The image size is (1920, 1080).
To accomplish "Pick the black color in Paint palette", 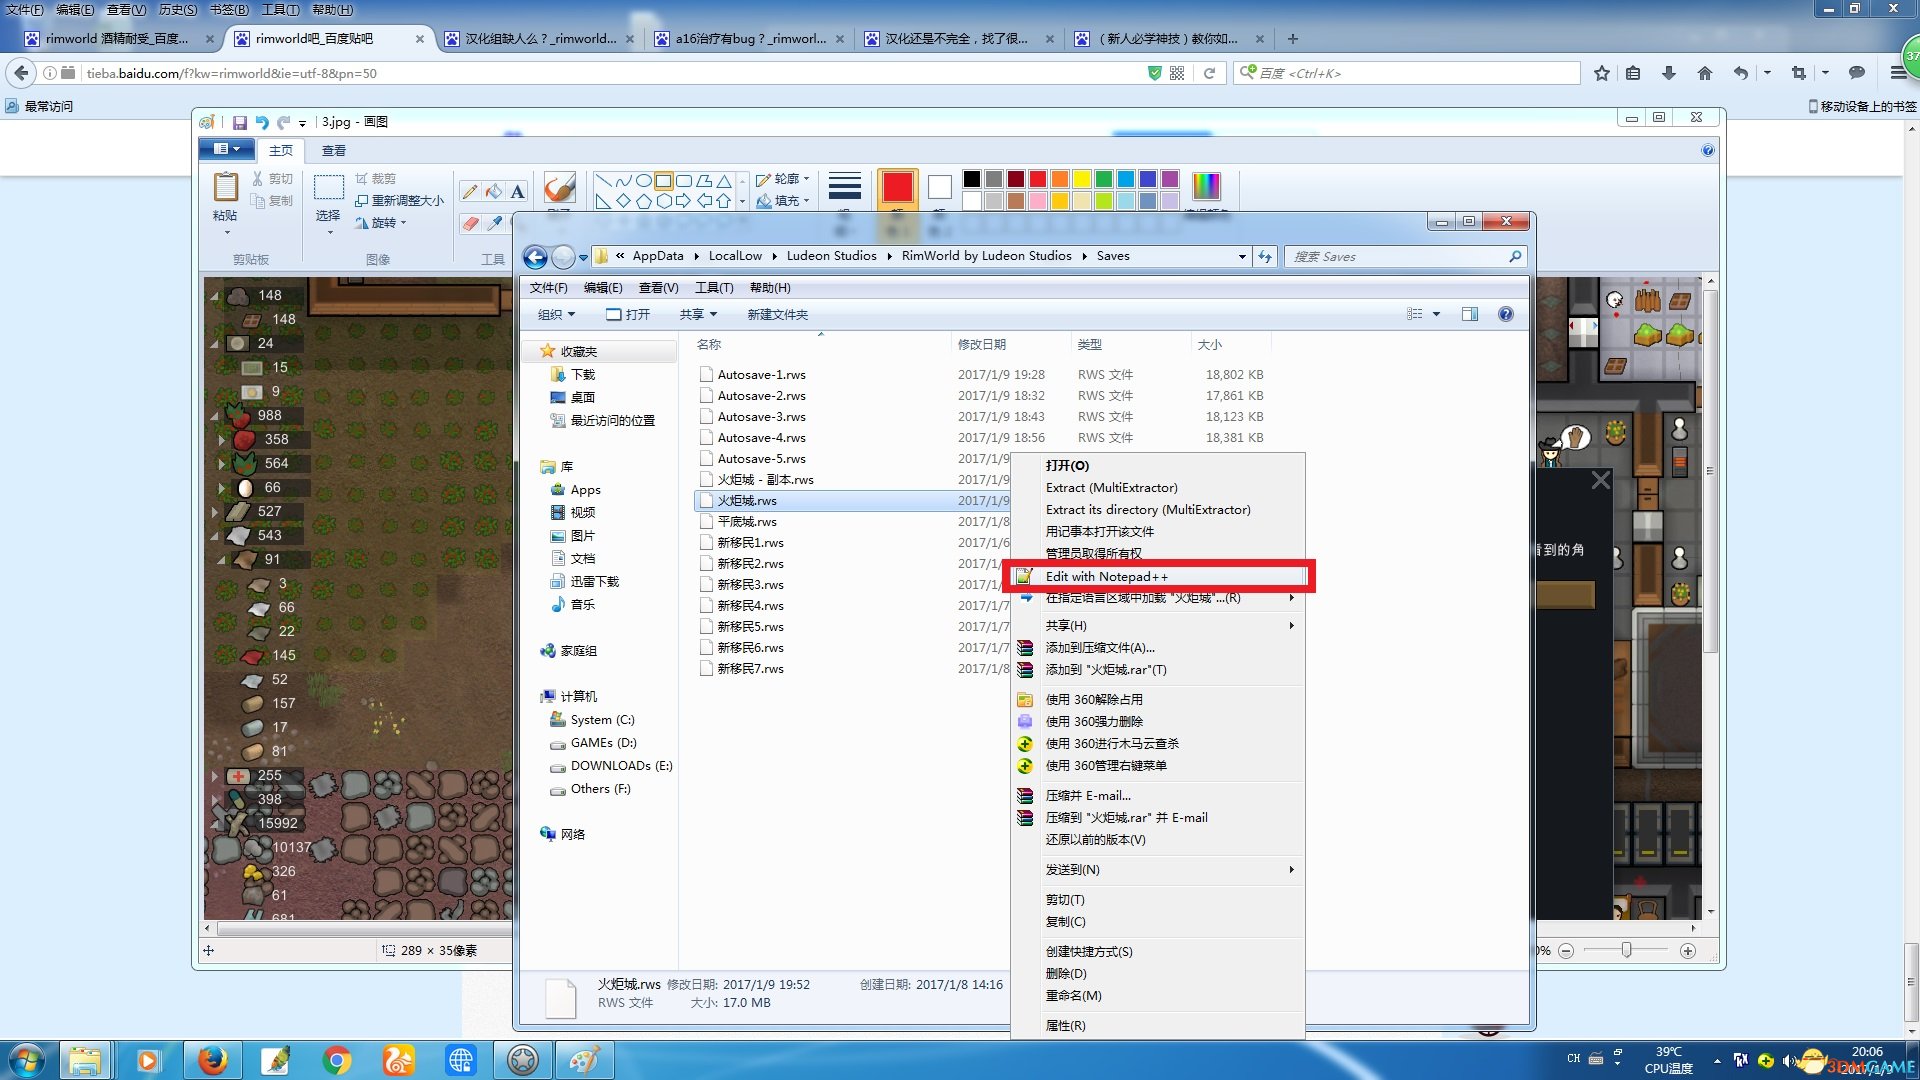I will (x=971, y=179).
